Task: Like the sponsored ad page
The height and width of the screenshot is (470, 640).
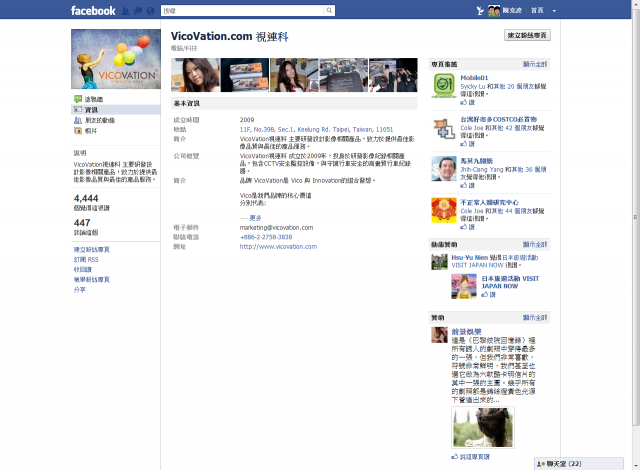Action: pos(471,457)
